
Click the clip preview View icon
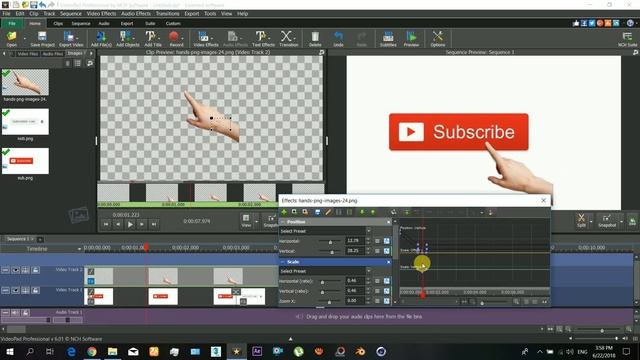click(246, 218)
